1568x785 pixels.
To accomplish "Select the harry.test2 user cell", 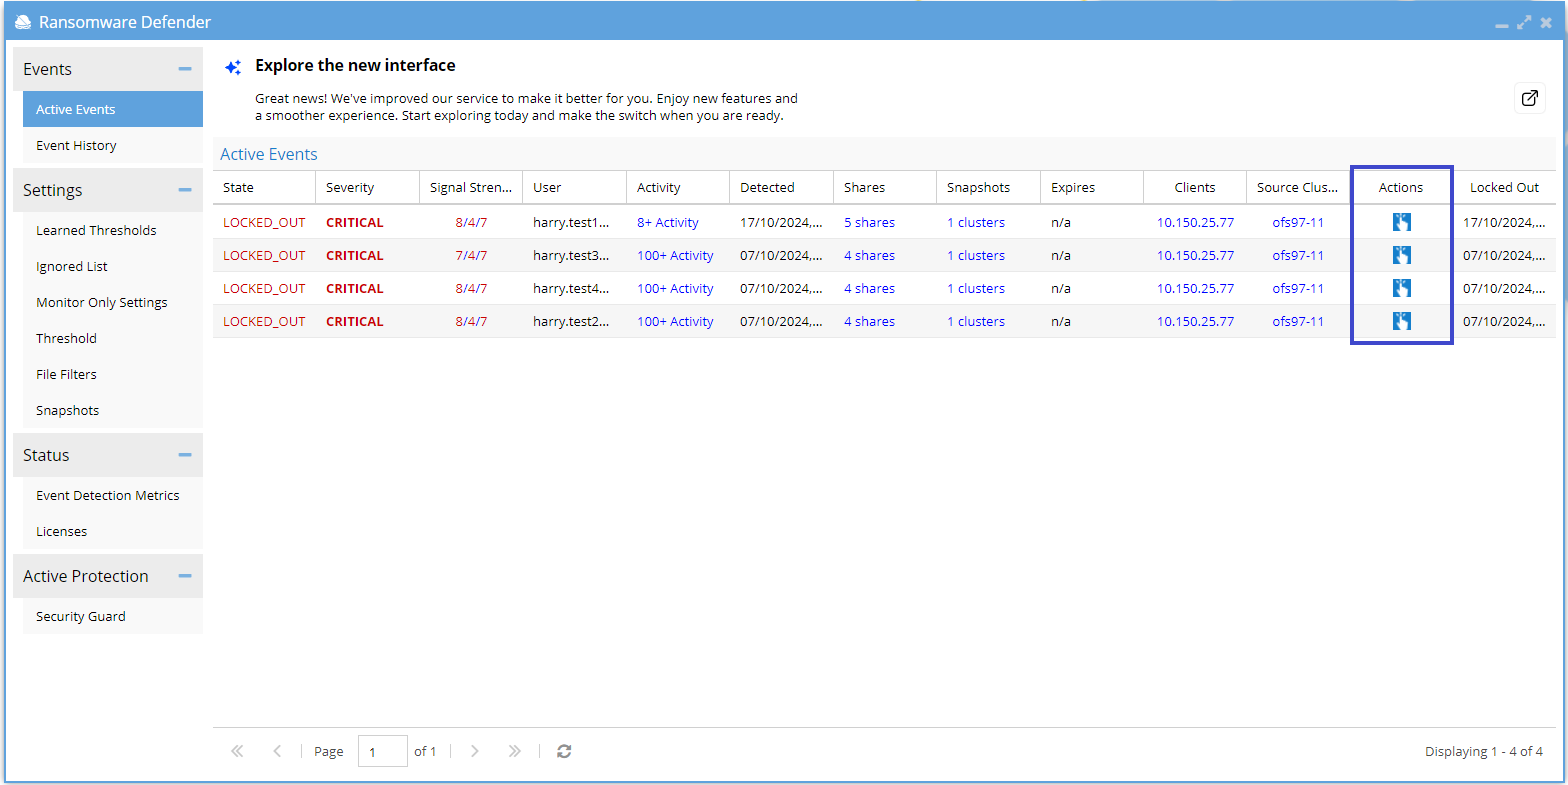I will click(571, 321).
